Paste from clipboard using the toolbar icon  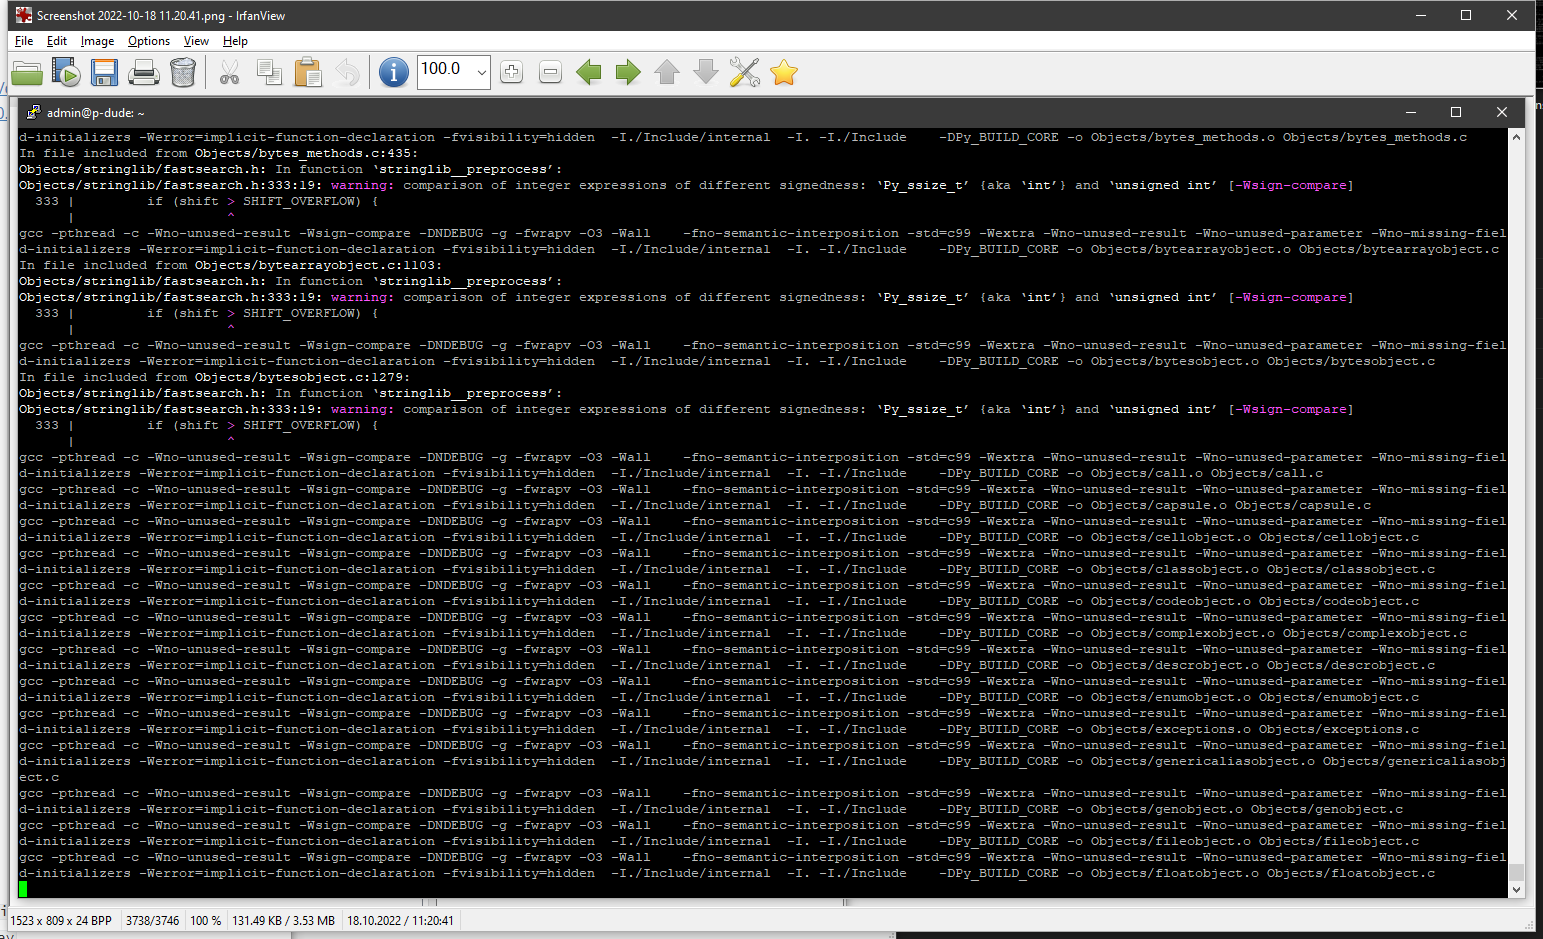point(308,72)
